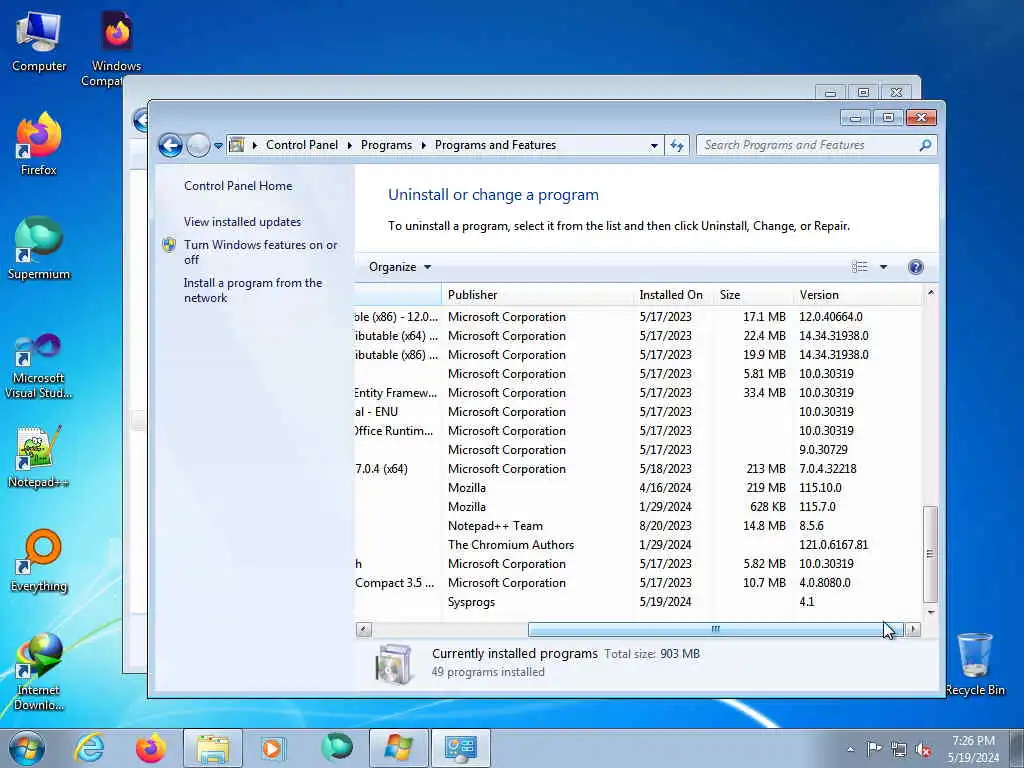Open the Firefox desktop shortcut
The height and width of the screenshot is (768, 1024).
[39, 144]
